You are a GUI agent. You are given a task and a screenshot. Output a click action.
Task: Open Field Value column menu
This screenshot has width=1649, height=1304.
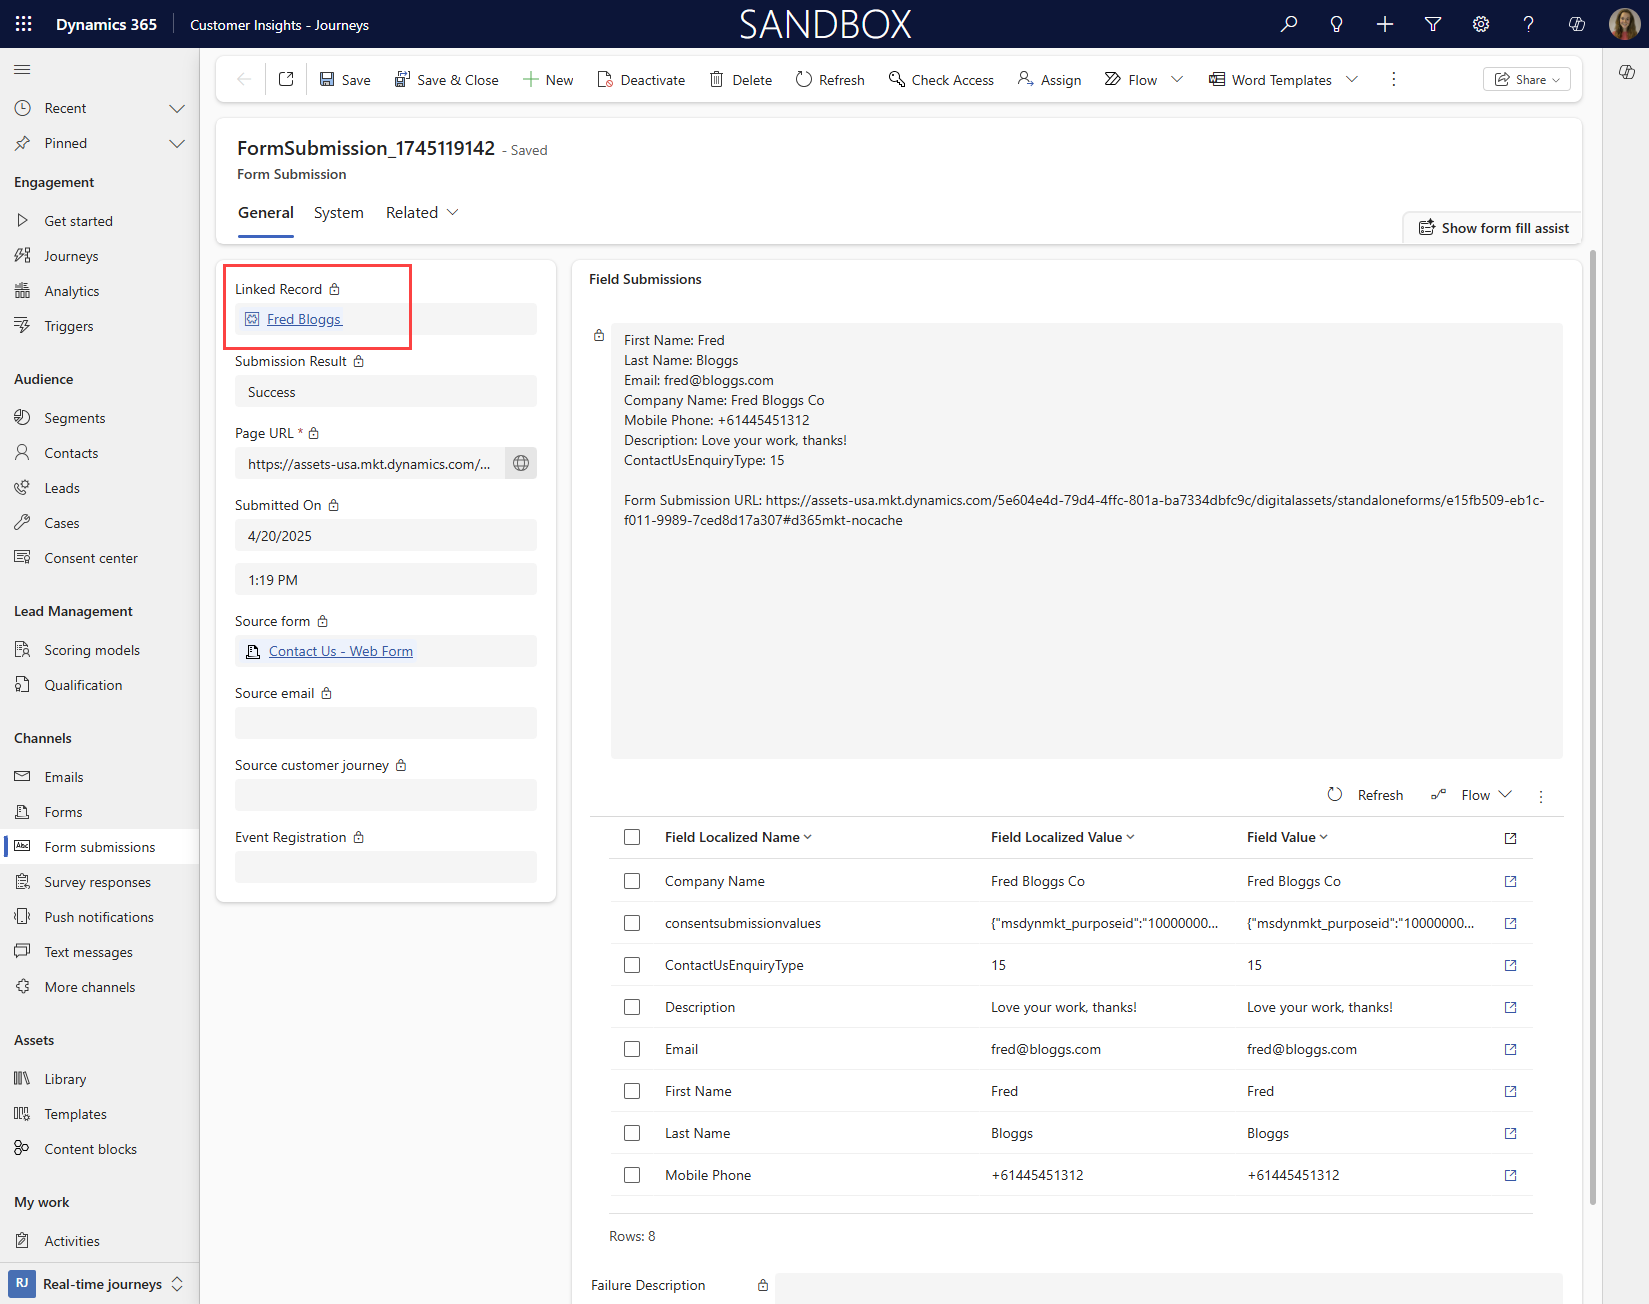[1287, 837]
